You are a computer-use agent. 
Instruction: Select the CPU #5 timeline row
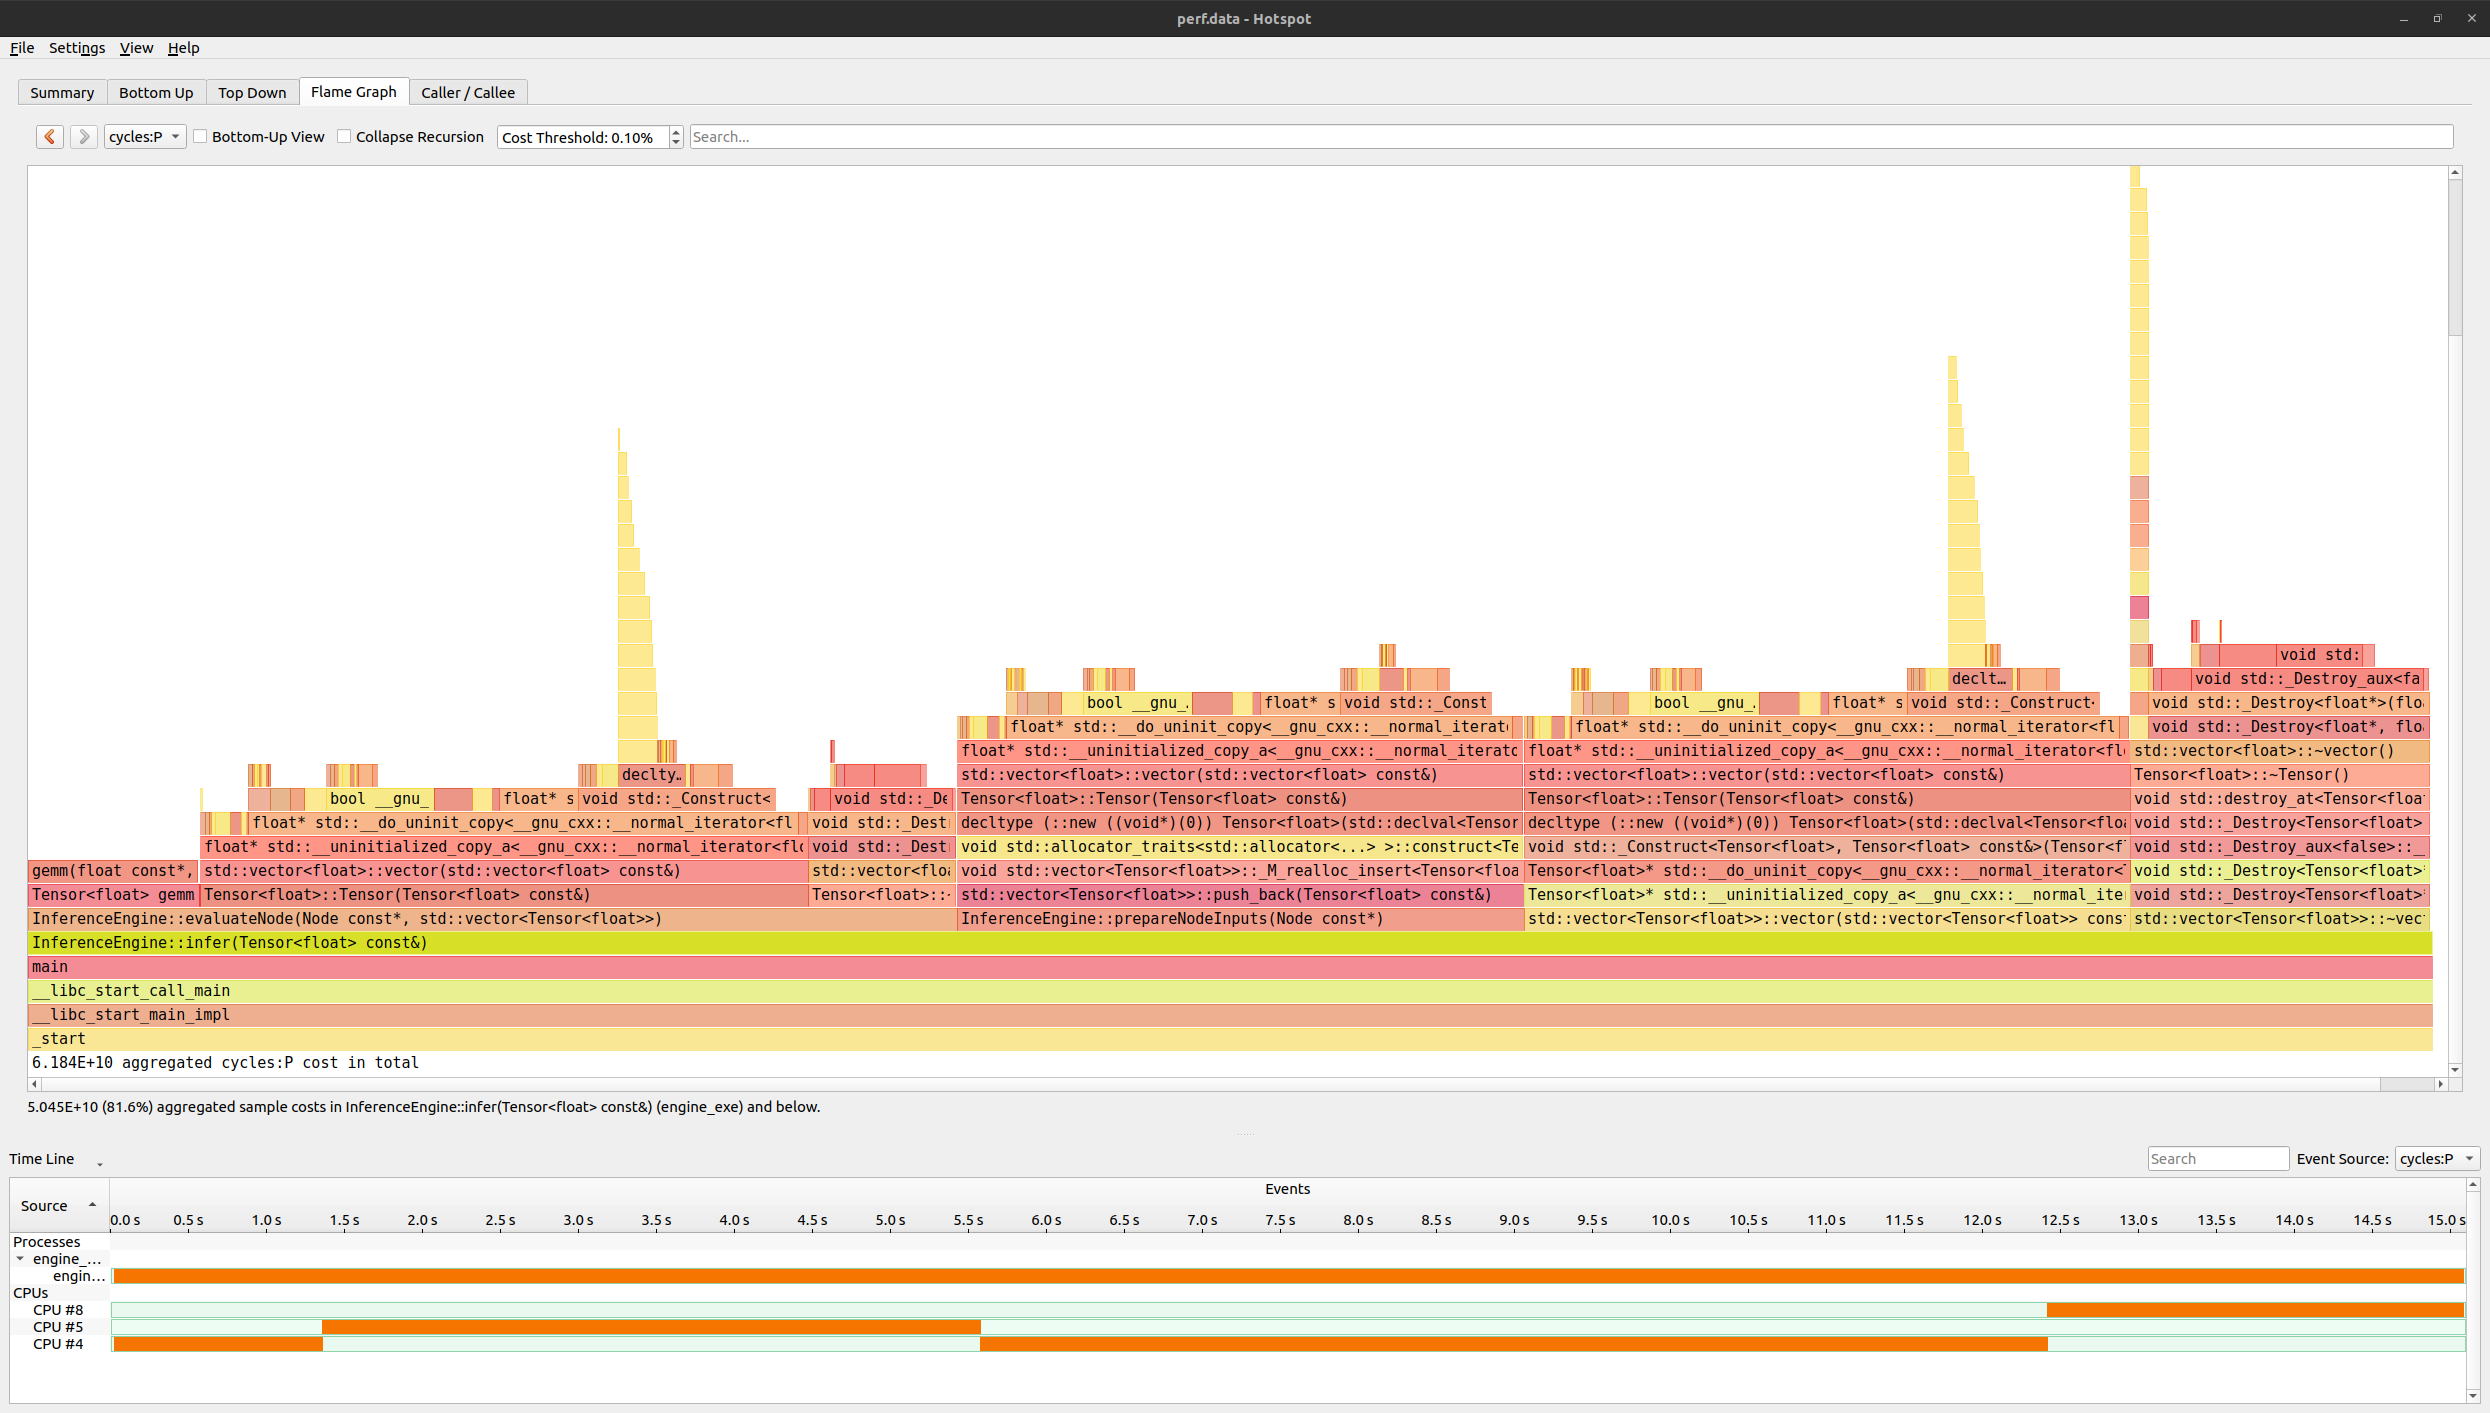pos(1288,1327)
